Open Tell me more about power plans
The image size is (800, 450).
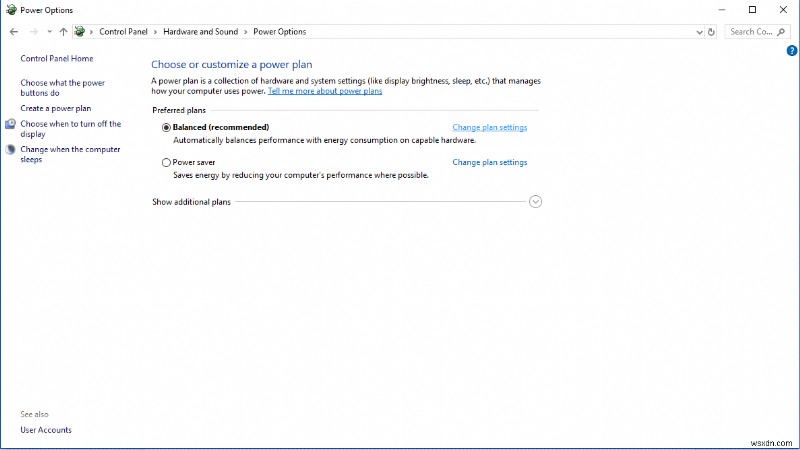[x=325, y=91]
